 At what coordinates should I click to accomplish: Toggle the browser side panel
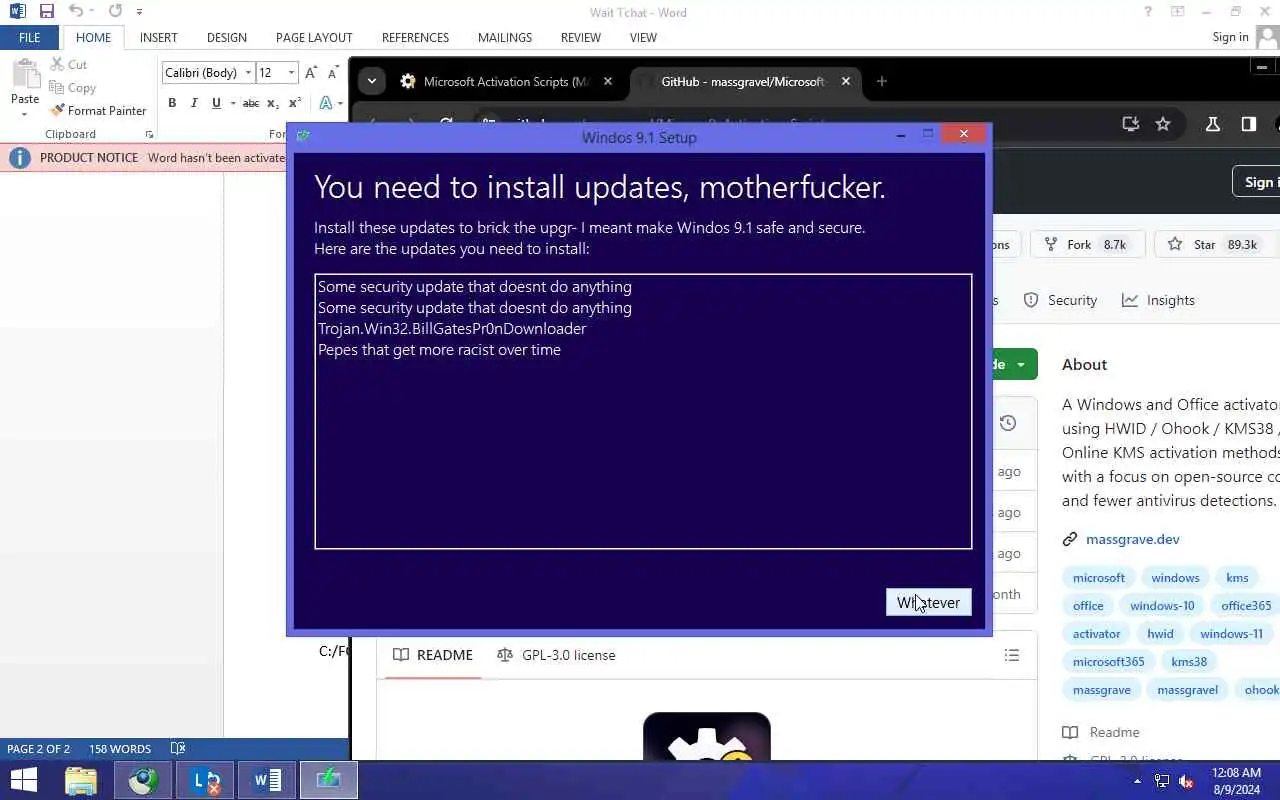click(x=1248, y=124)
